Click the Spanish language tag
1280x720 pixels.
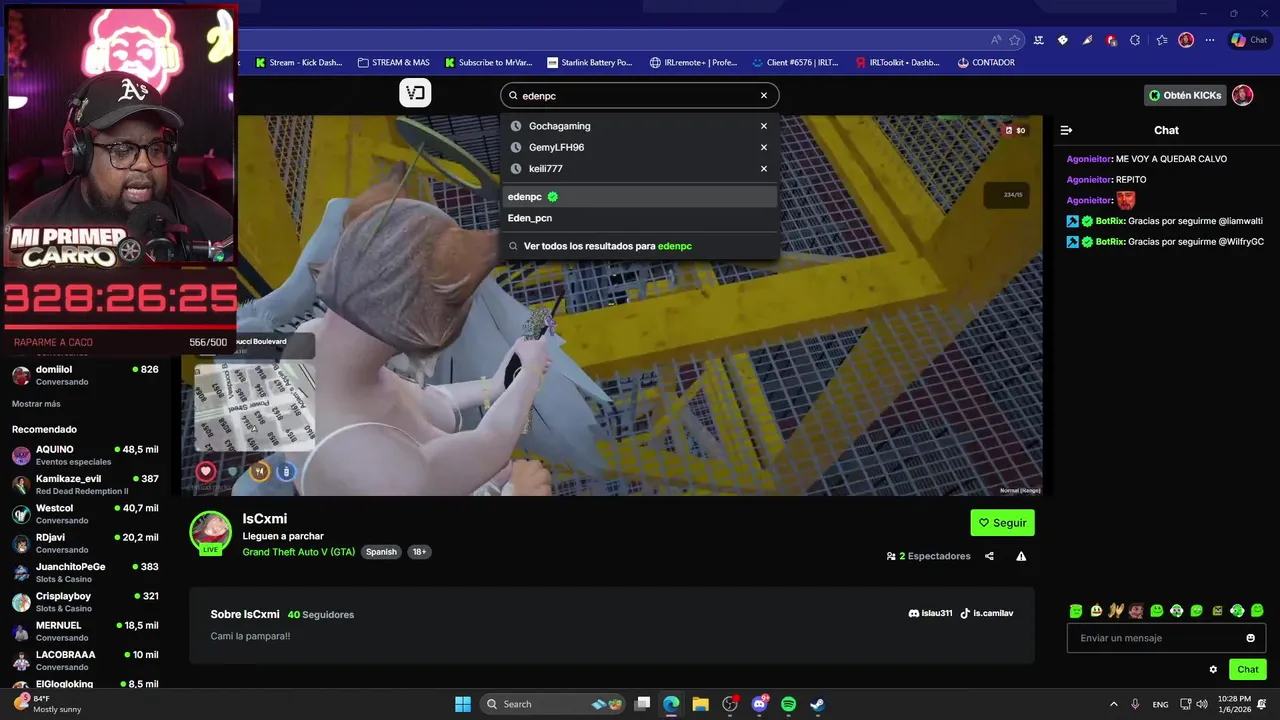coord(381,552)
